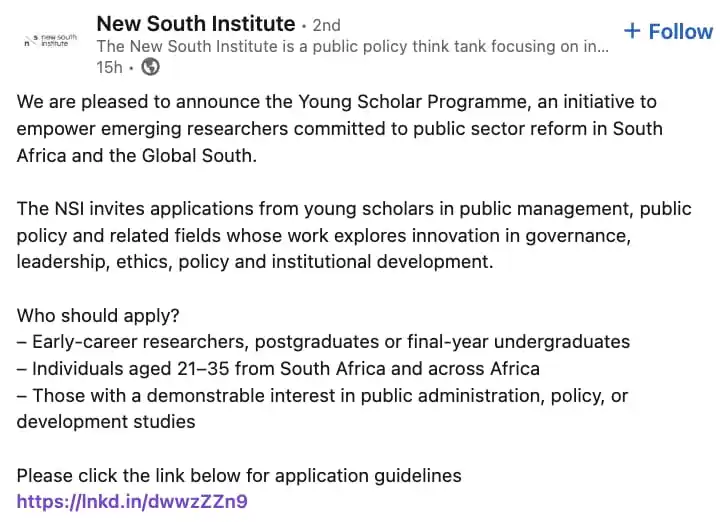The width and height of the screenshot is (722, 522).
Task: Click the 2nd connection degree label
Action: pyautogui.click(x=326, y=25)
